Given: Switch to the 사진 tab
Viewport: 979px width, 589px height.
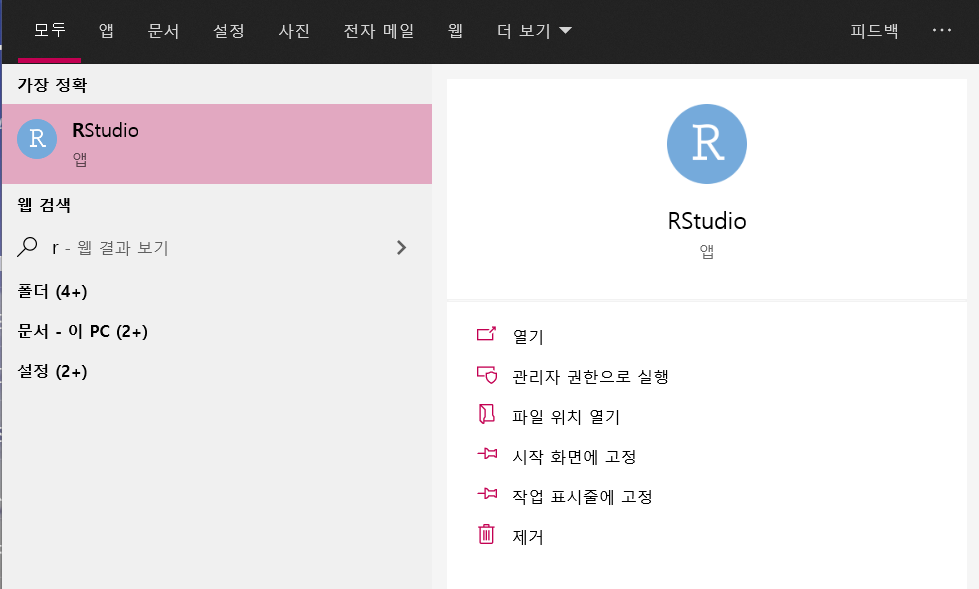Looking at the screenshot, I should 294,31.
